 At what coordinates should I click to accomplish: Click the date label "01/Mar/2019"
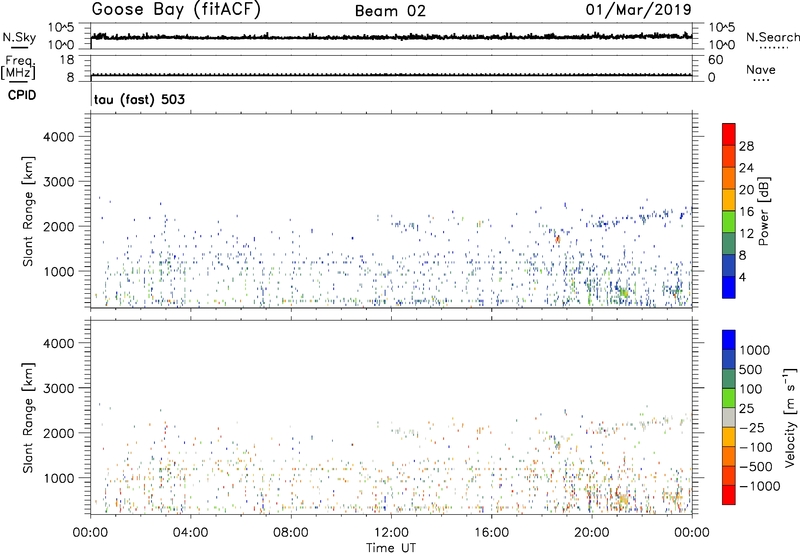click(639, 10)
